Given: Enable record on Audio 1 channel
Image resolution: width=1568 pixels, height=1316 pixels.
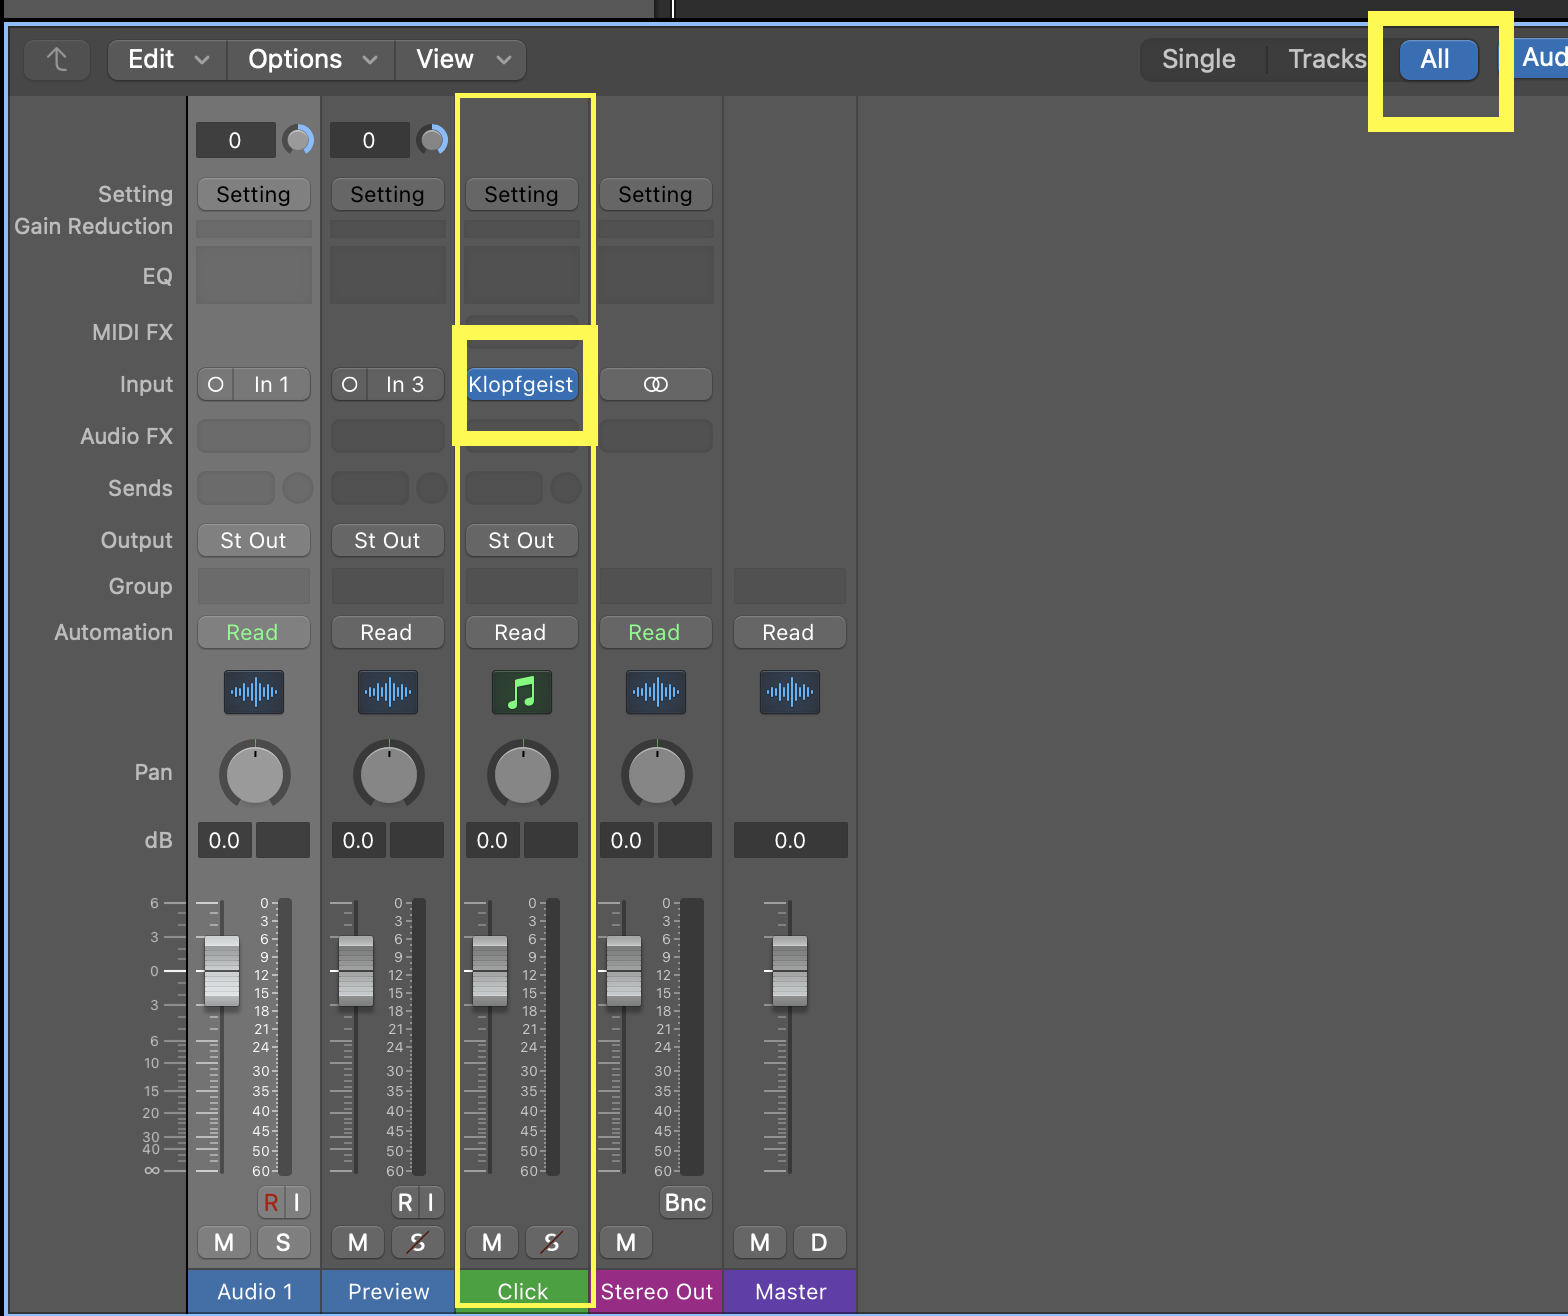Looking at the screenshot, I should (x=271, y=1202).
